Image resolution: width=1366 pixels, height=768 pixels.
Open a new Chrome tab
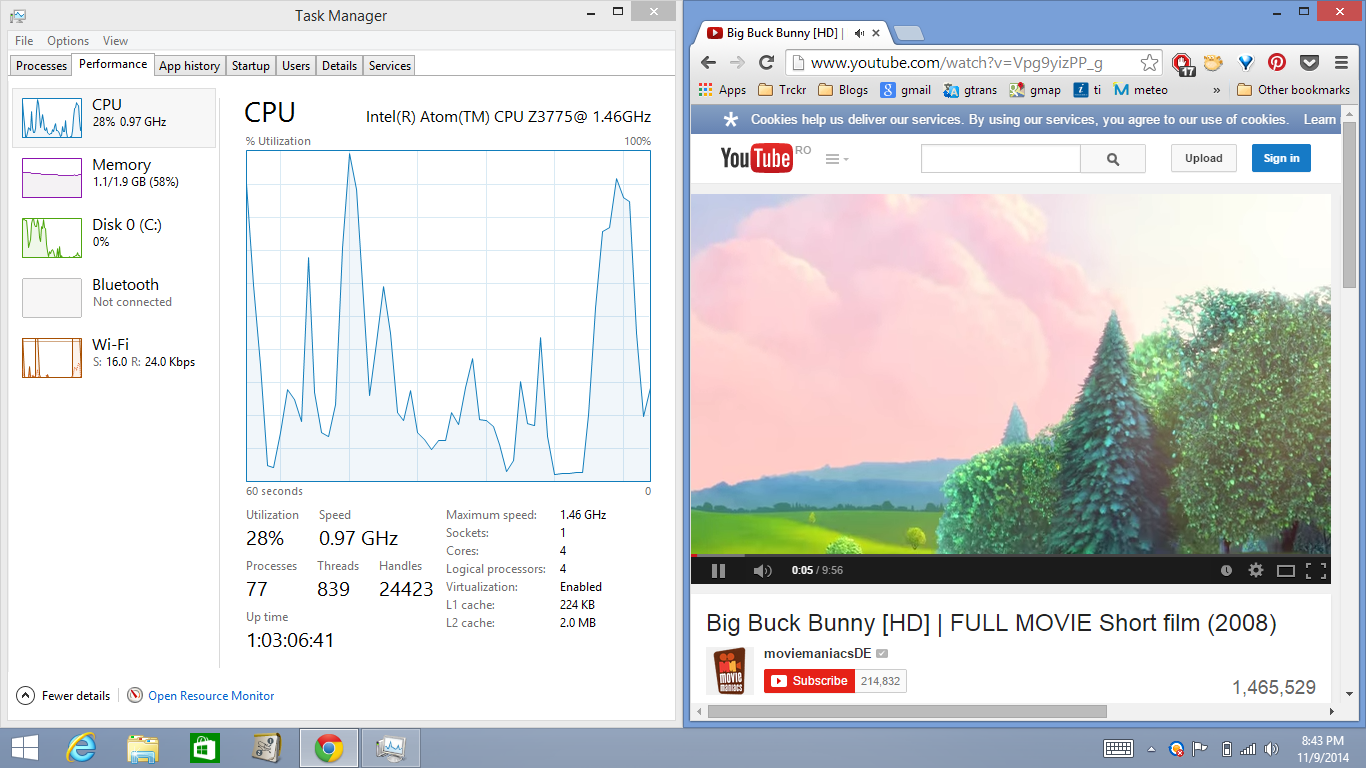tap(908, 33)
